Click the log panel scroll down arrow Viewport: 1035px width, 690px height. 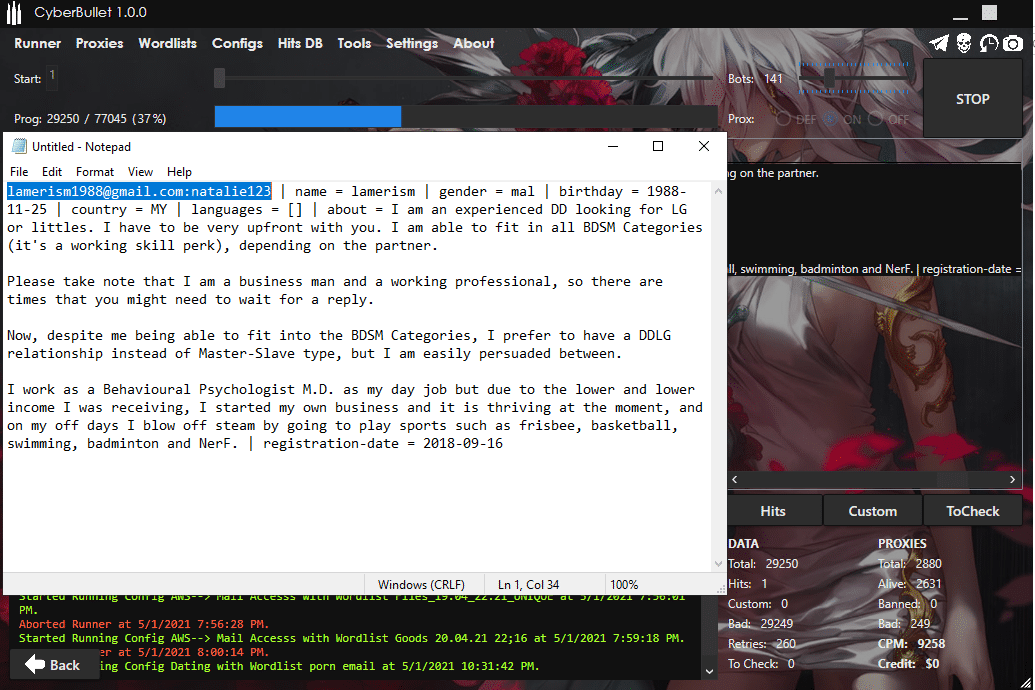pyautogui.click(x=709, y=672)
